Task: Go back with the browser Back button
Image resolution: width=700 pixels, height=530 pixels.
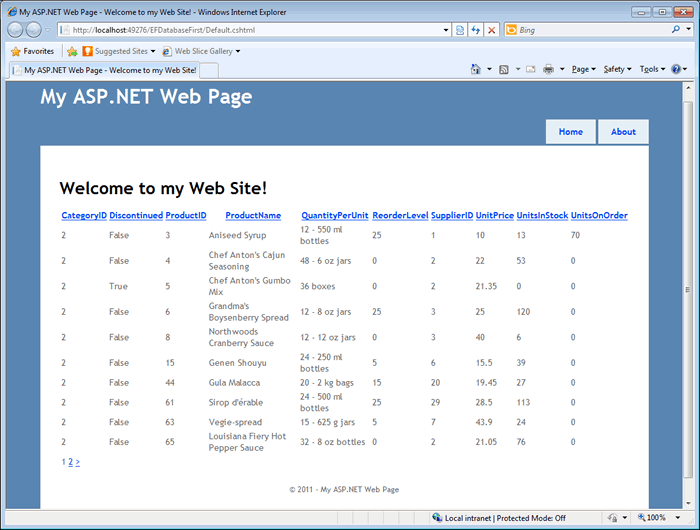Action: tap(15, 30)
